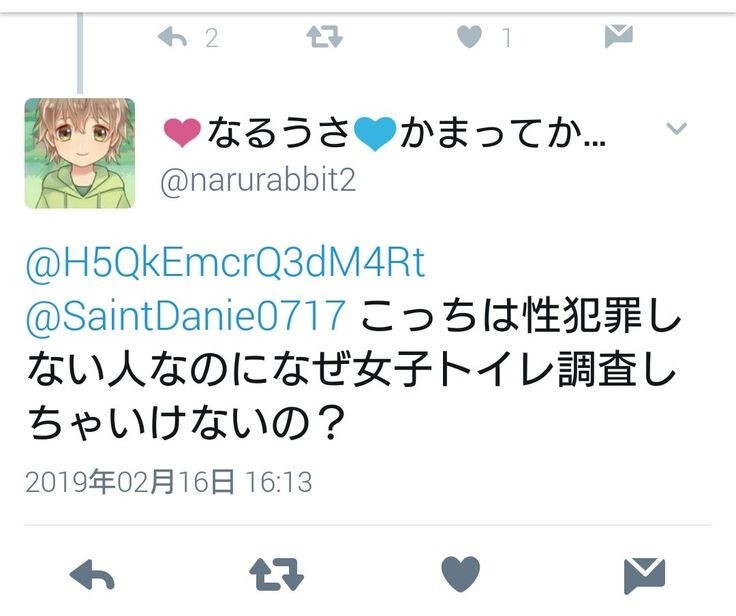Open display name なるうさ profile
The width and height of the screenshot is (736, 616).
(x=279, y=133)
